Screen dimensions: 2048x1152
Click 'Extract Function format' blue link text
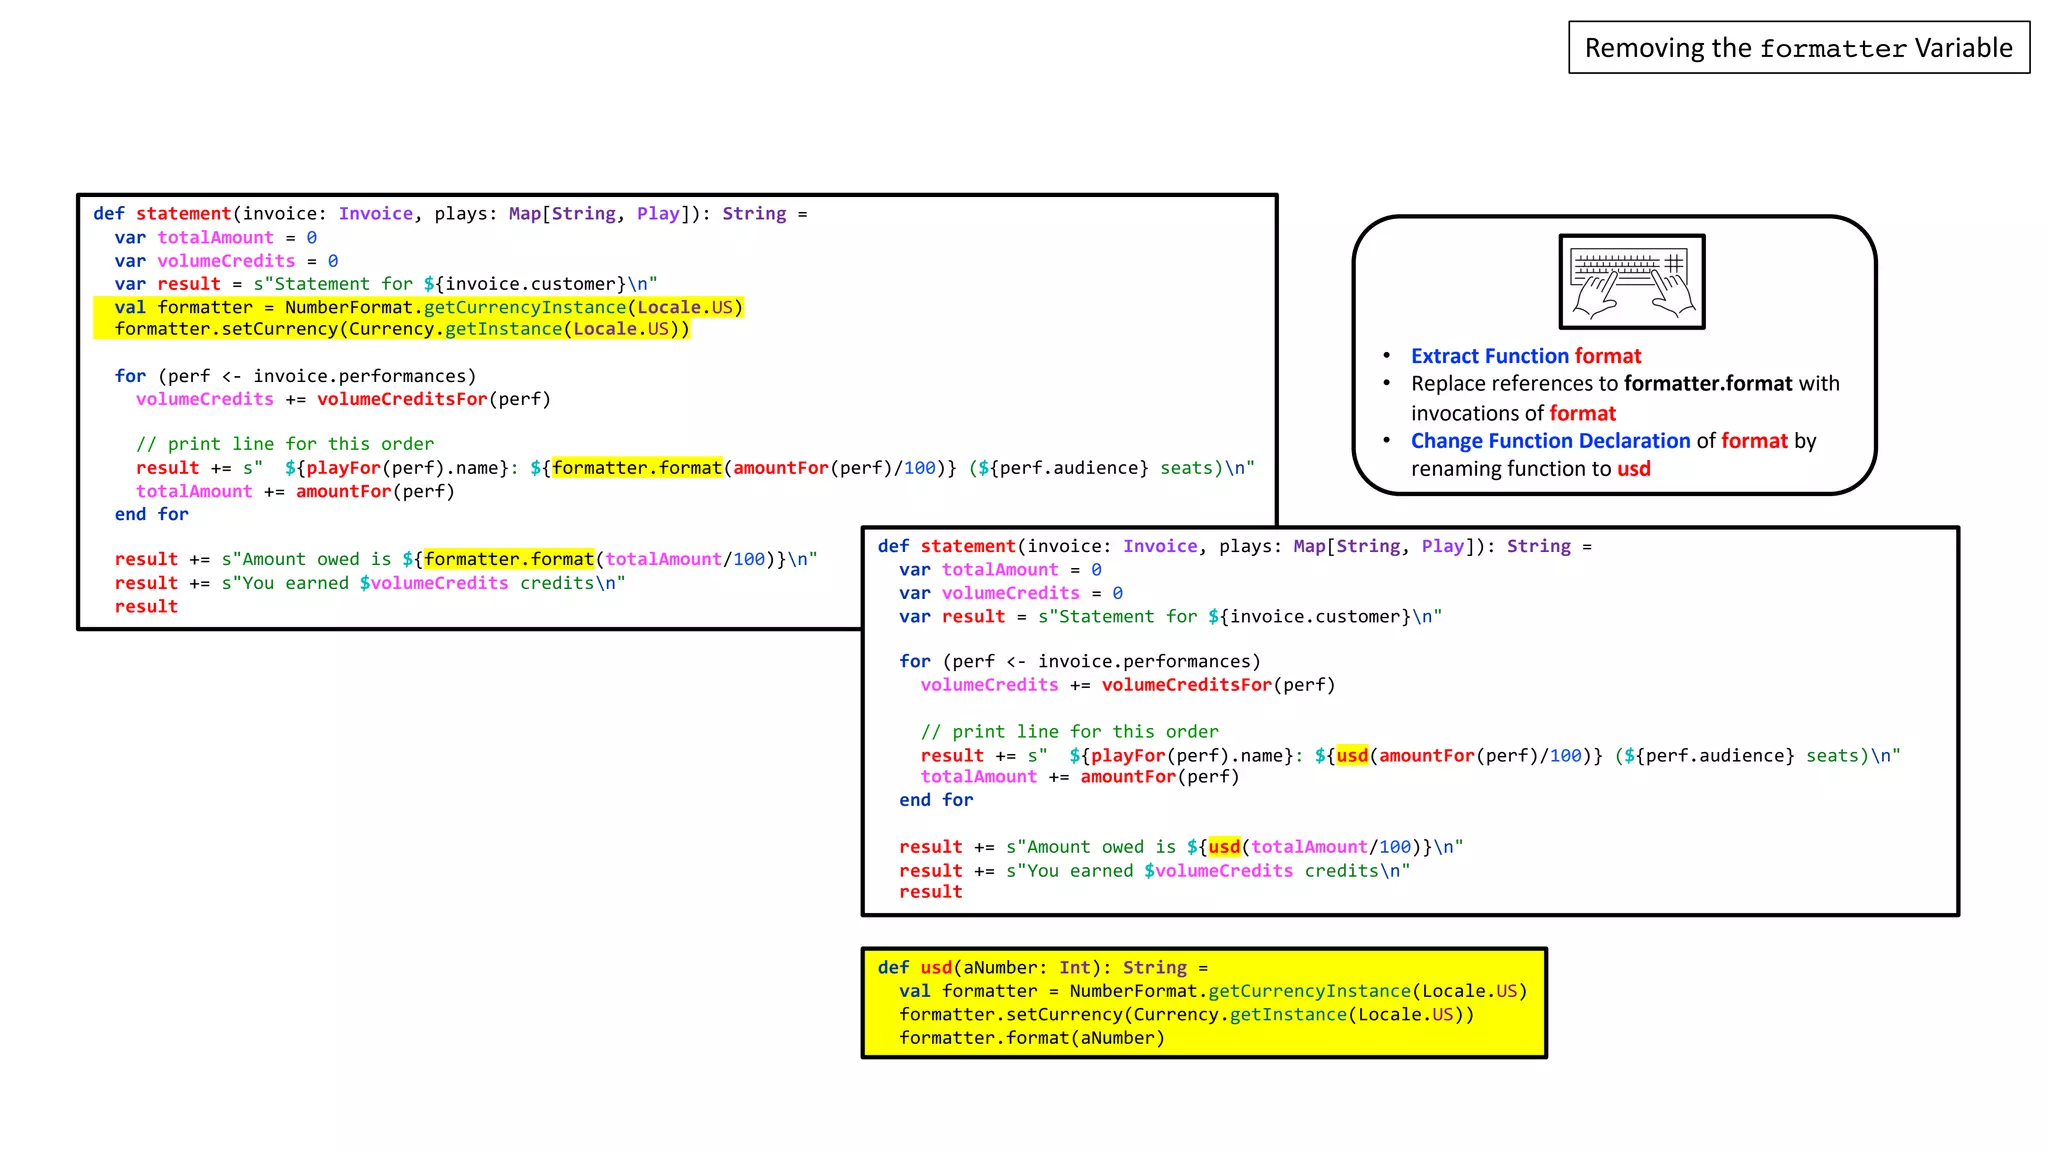coord(1525,356)
